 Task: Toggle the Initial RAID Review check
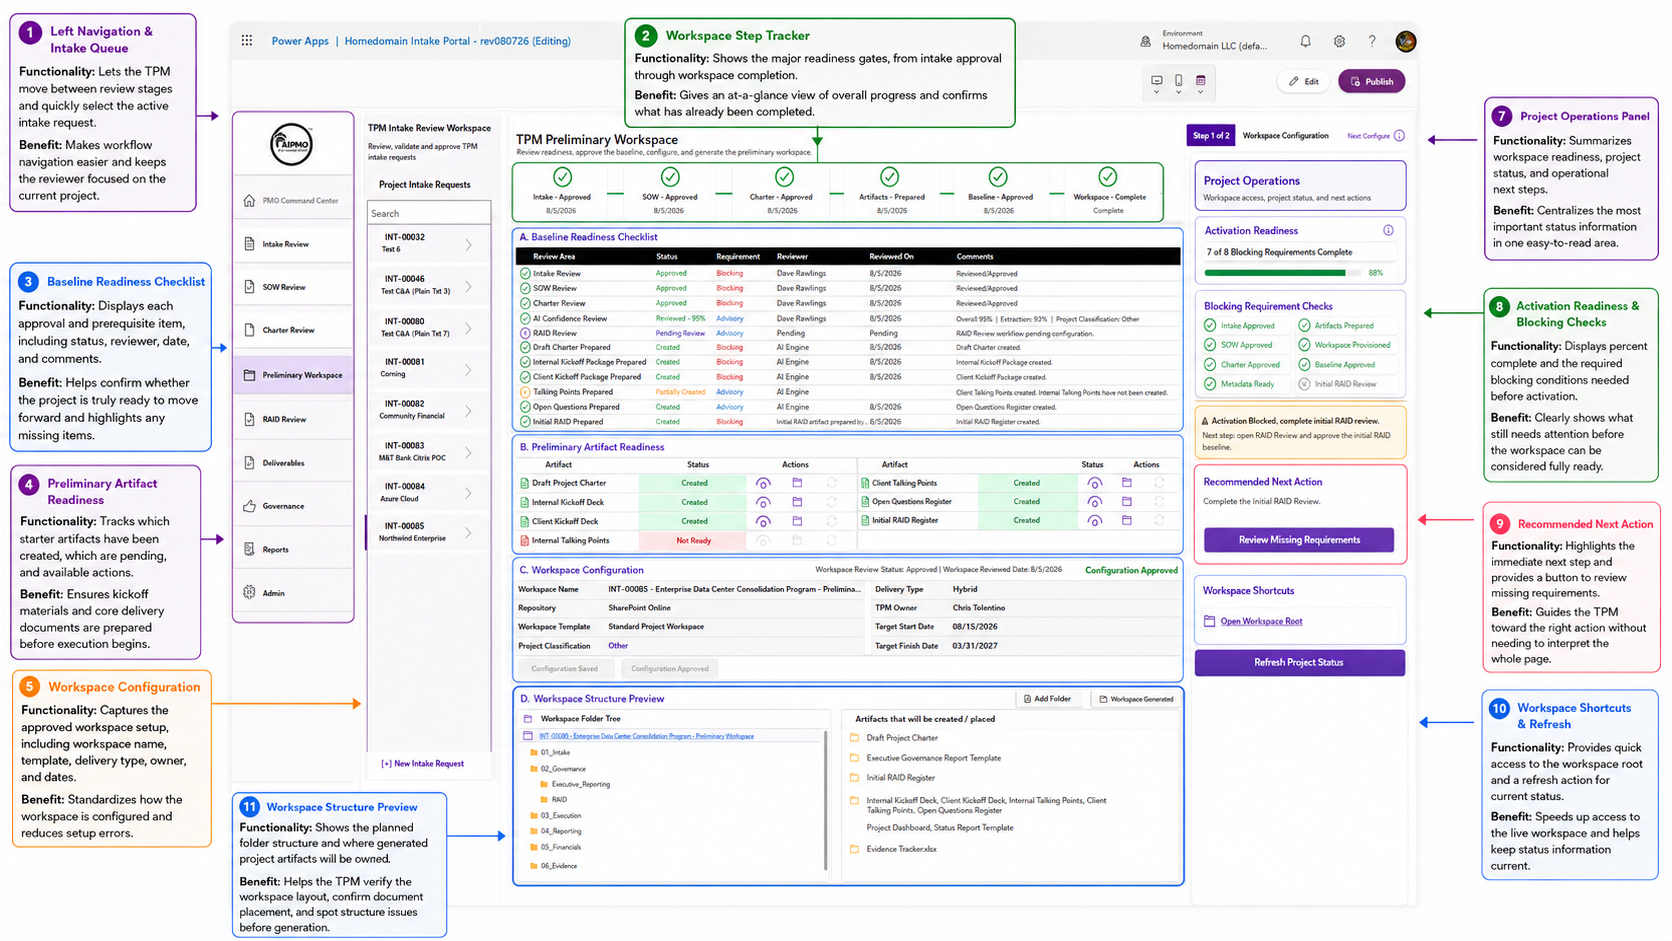tap(1304, 384)
